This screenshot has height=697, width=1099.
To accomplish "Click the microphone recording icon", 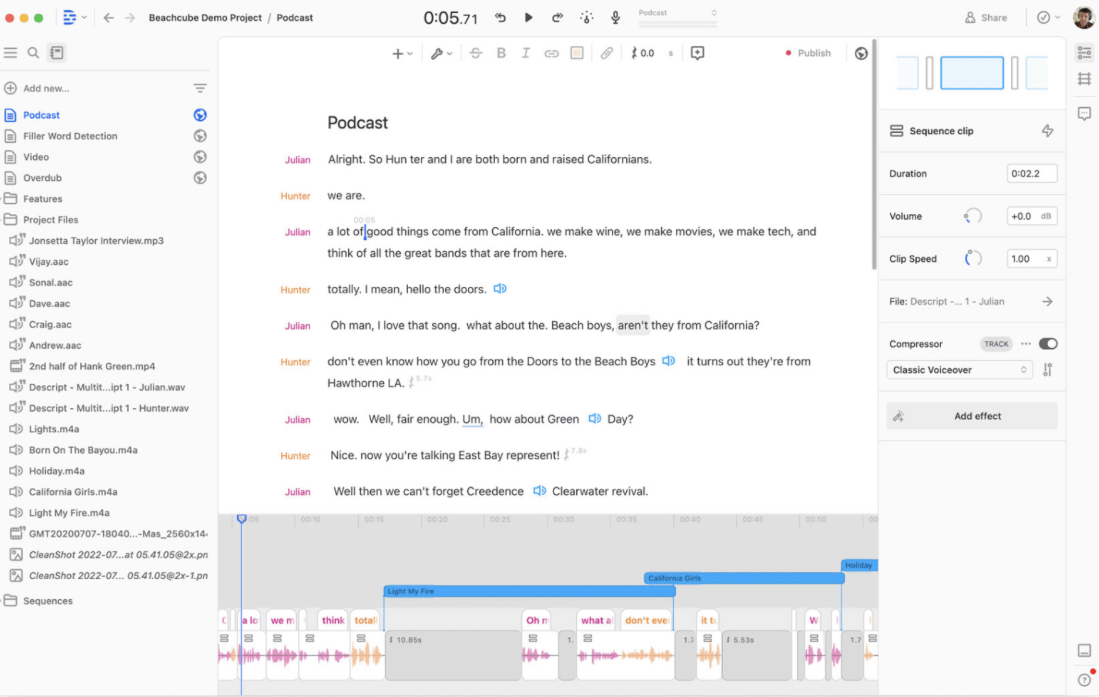I will [615, 17].
